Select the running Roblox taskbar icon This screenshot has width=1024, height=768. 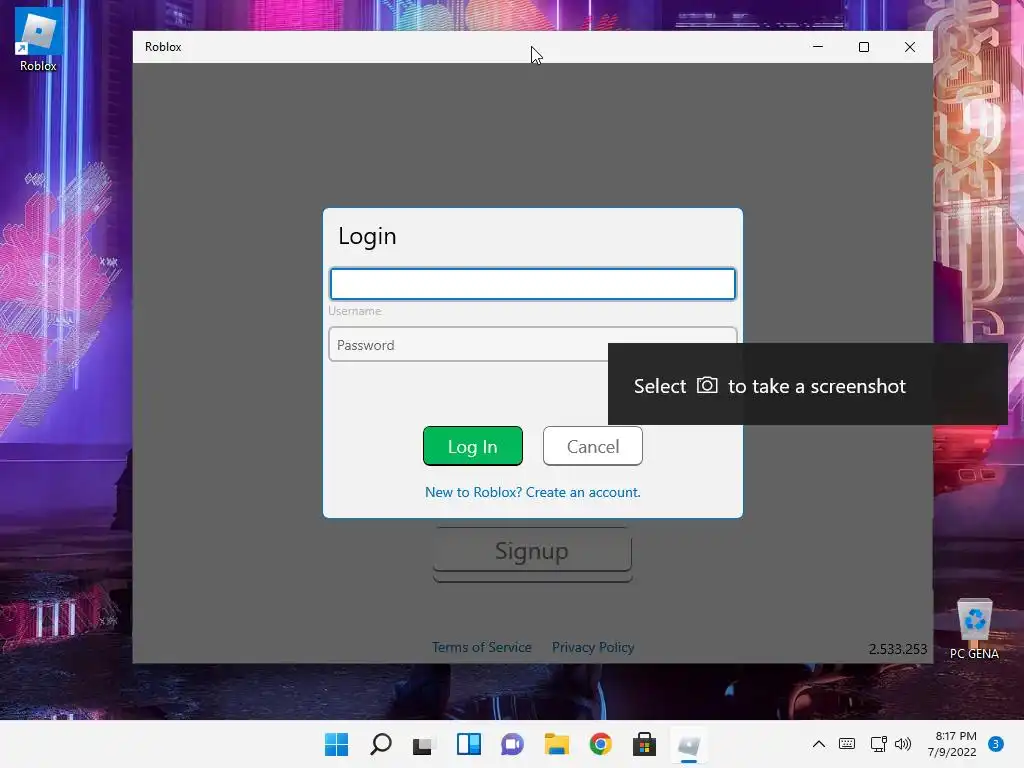click(x=688, y=744)
